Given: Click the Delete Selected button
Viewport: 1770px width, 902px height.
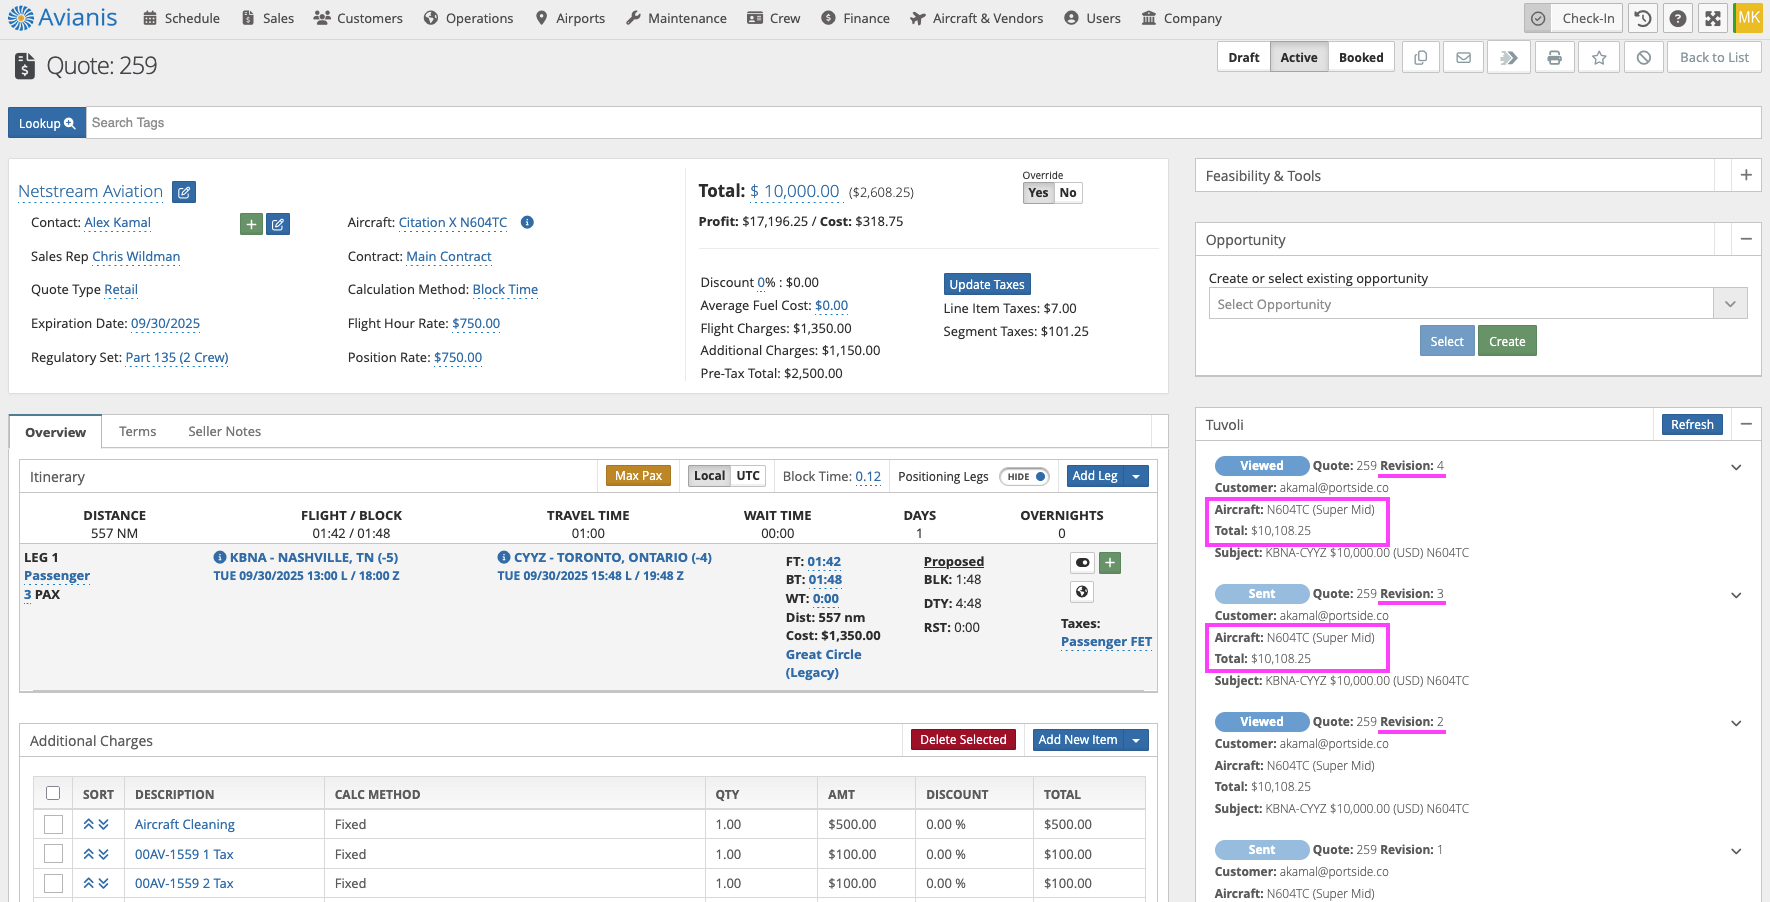Looking at the screenshot, I should pos(962,740).
